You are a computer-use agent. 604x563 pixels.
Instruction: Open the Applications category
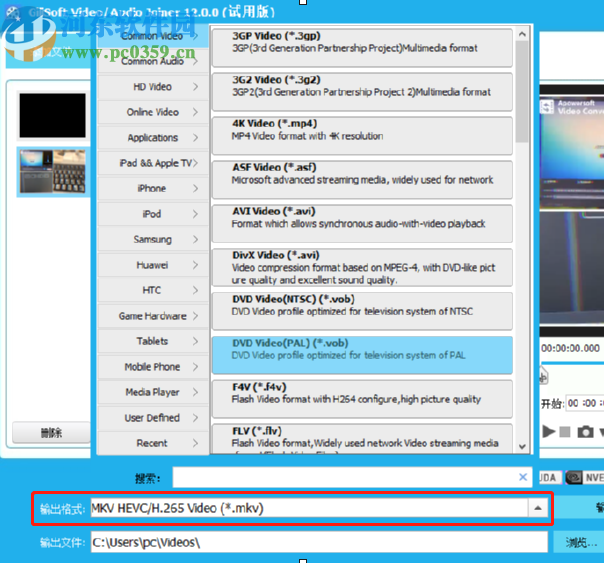[153, 137]
